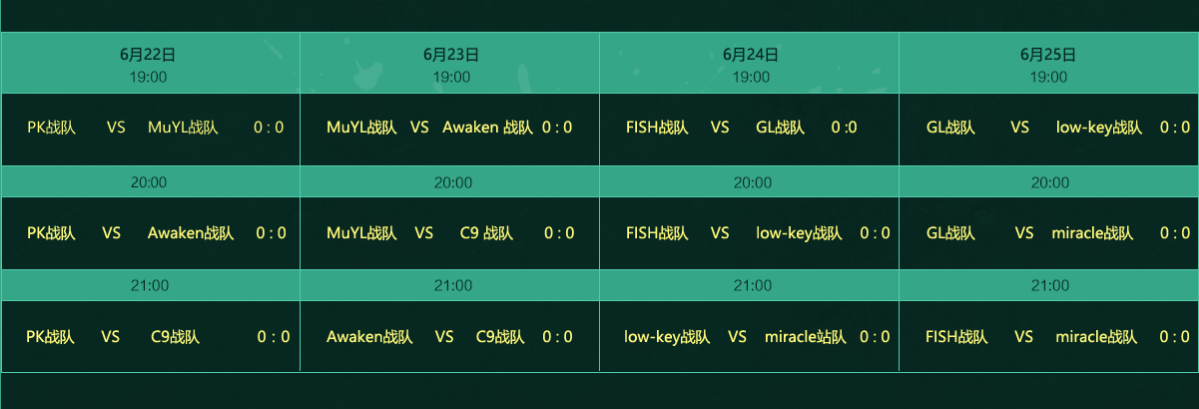Open GL战队 VS low-key战队 match
Image resolution: width=1199 pixels, height=409 pixels.
coord(1049,129)
